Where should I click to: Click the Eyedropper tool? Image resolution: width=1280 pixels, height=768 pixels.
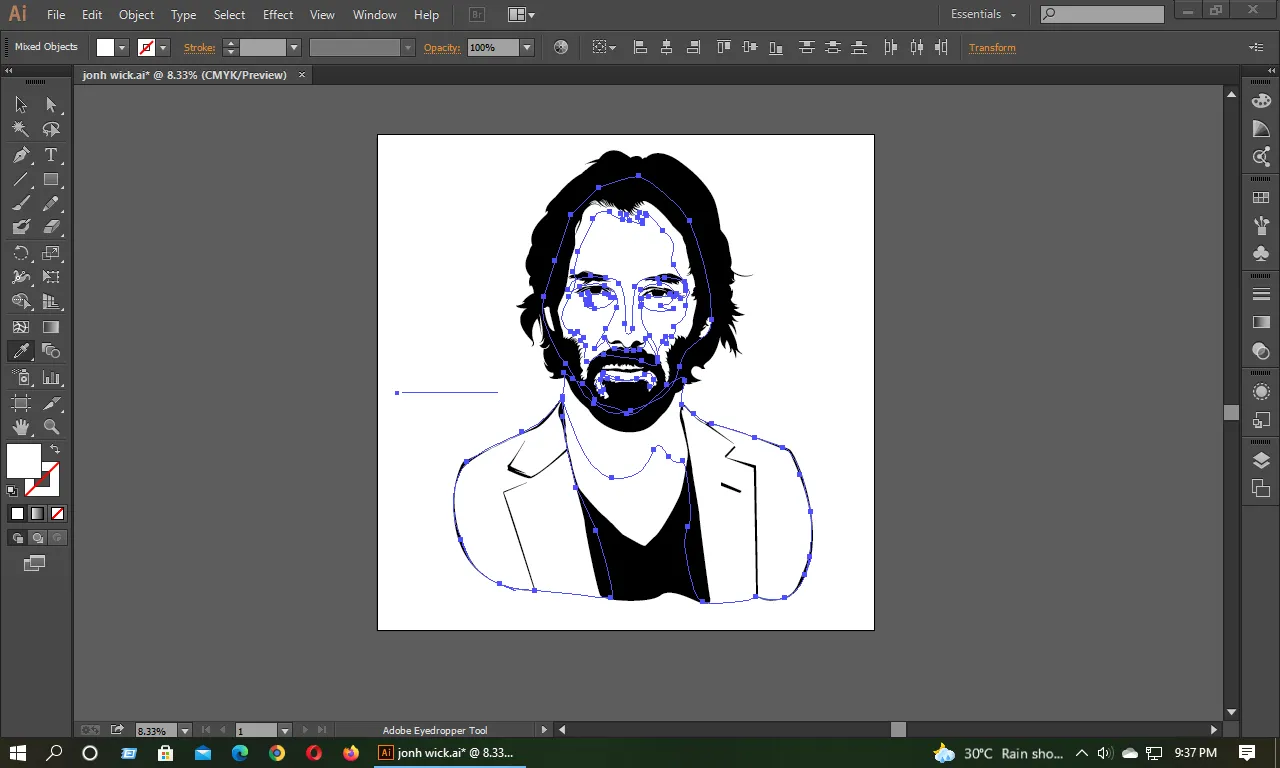point(21,351)
